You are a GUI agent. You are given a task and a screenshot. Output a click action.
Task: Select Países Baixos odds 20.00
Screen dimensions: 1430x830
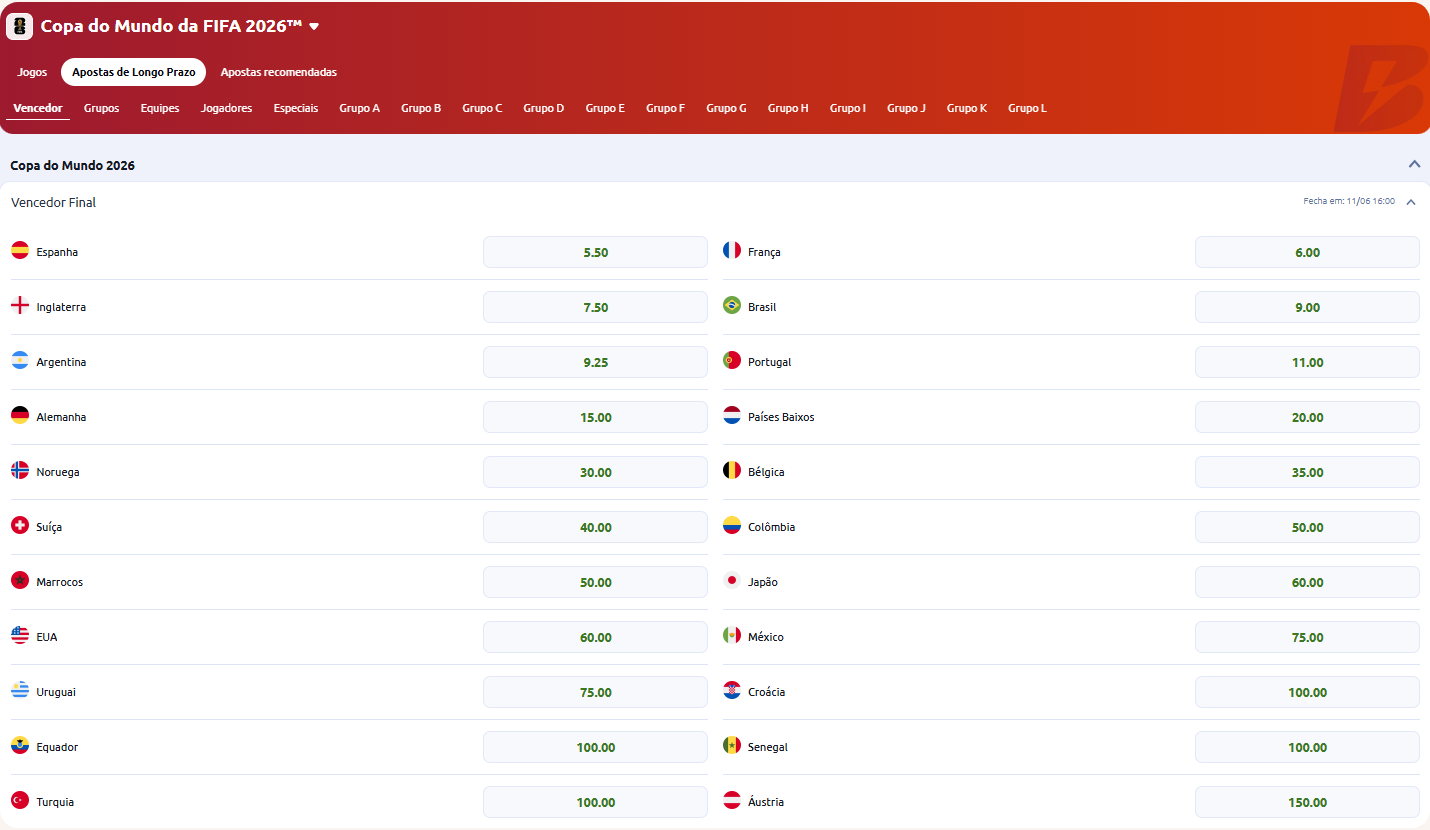(x=1307, y=417)
